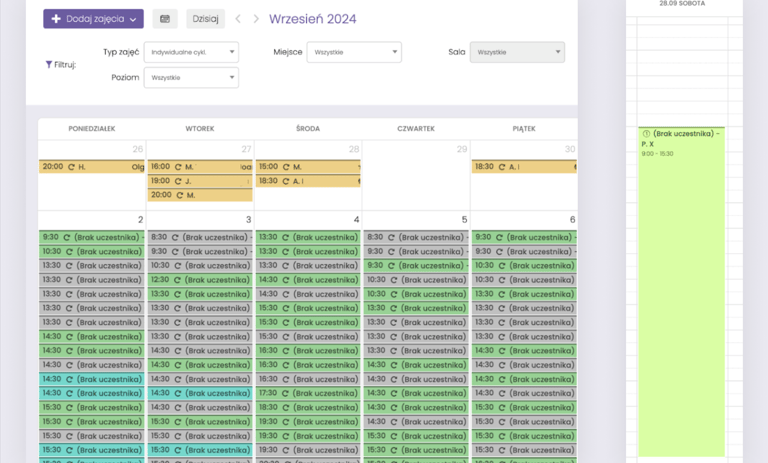
Task: Select day number 29 in the calendar
Action: coord(462,149)
